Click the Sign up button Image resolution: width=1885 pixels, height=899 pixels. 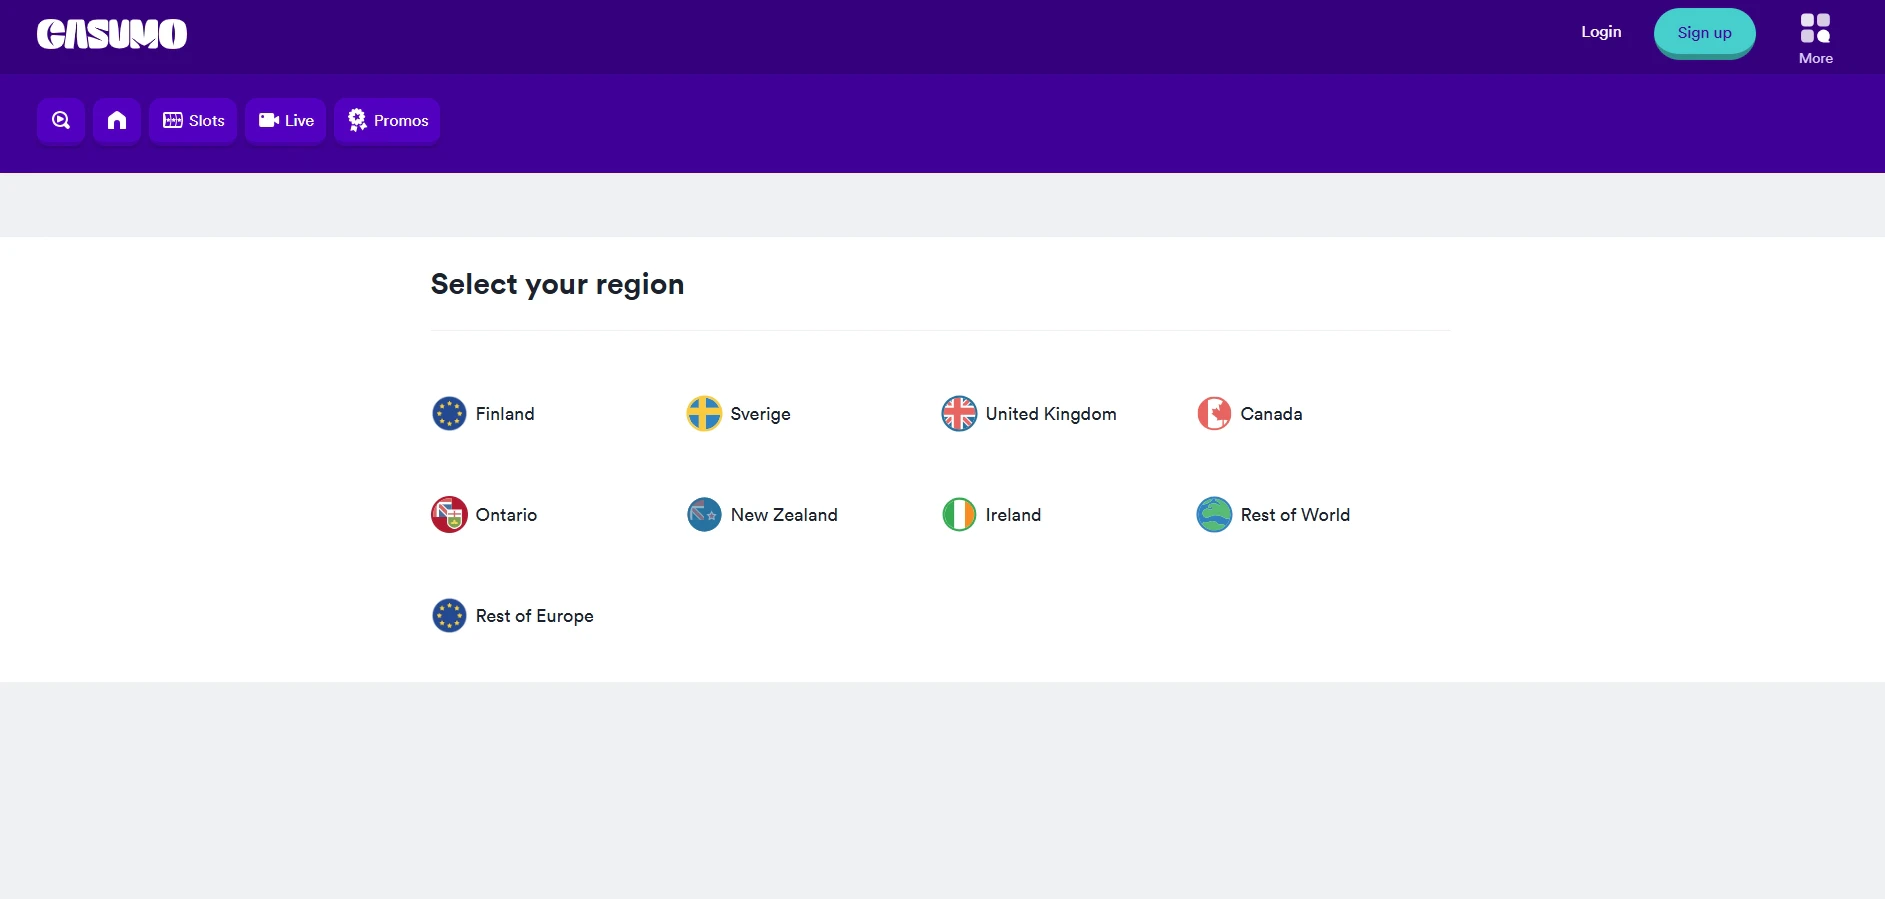(x=1705, y=33)
